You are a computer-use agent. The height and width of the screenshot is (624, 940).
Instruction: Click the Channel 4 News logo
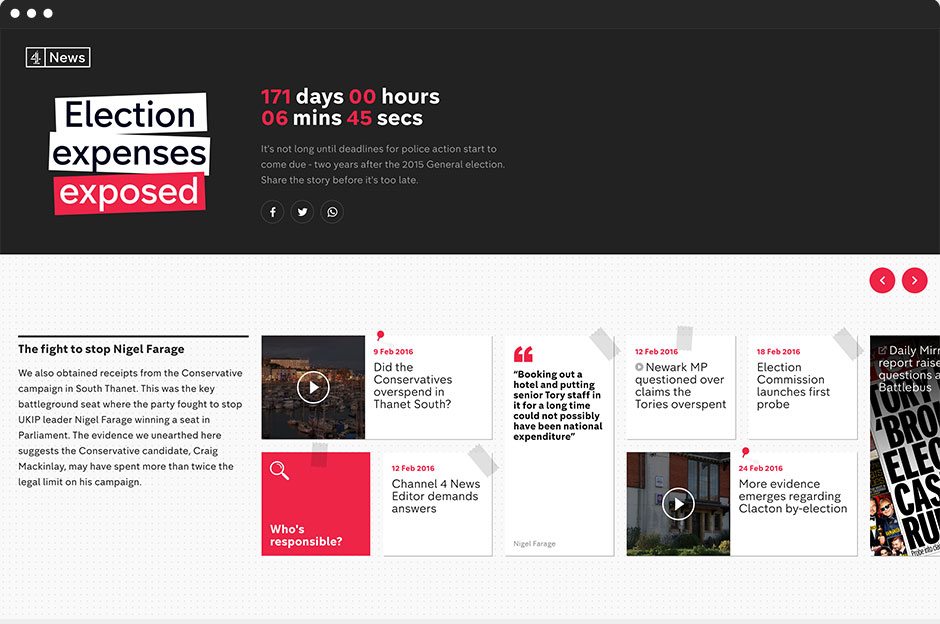(x=58, y=58)
